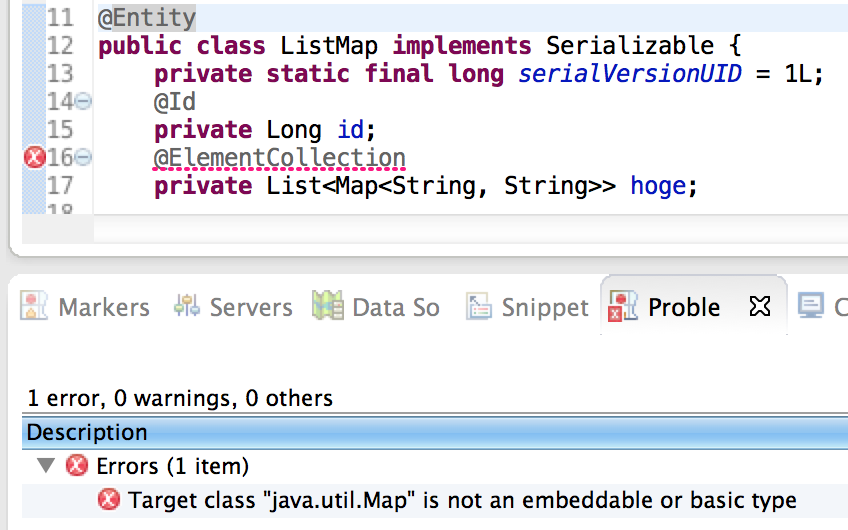This screenshot has width=848, height=530.
Task: Collapse the fold toggle at line 14
Action: pos(83,101)
